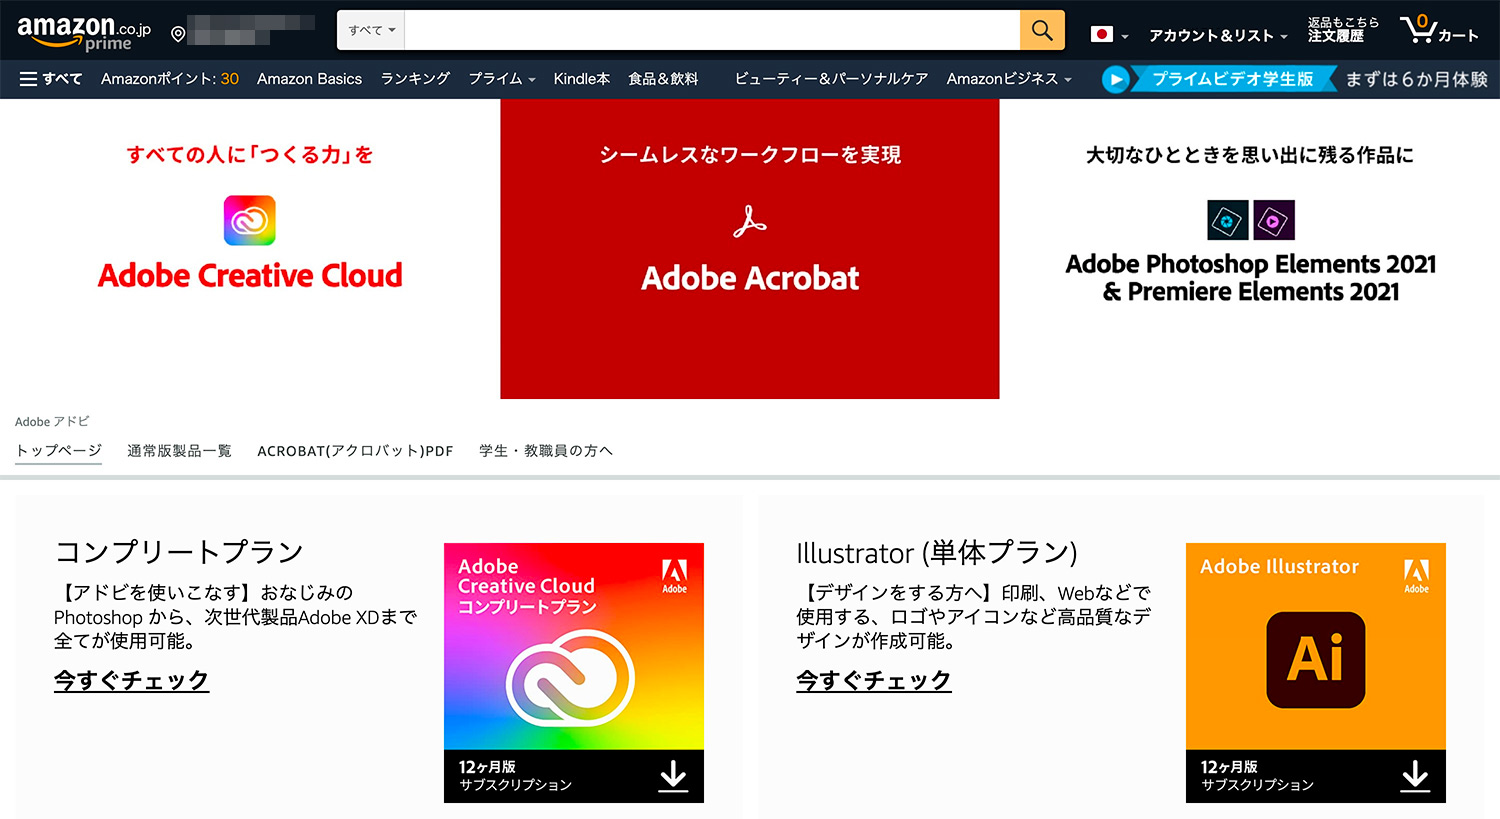
Task: Open ランキング in navigation bar
Action: tap(415, 78)
